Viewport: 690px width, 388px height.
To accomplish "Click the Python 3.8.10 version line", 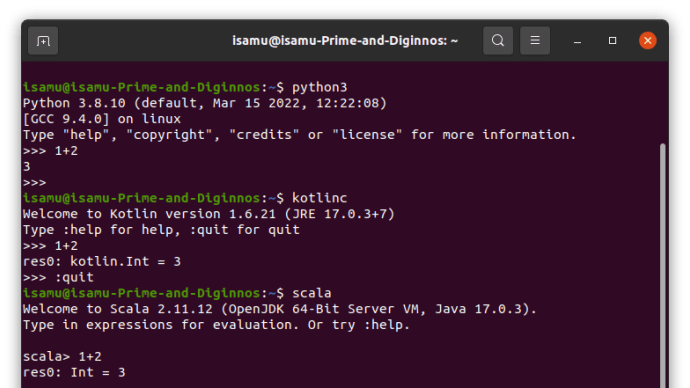I will (205, 103).
